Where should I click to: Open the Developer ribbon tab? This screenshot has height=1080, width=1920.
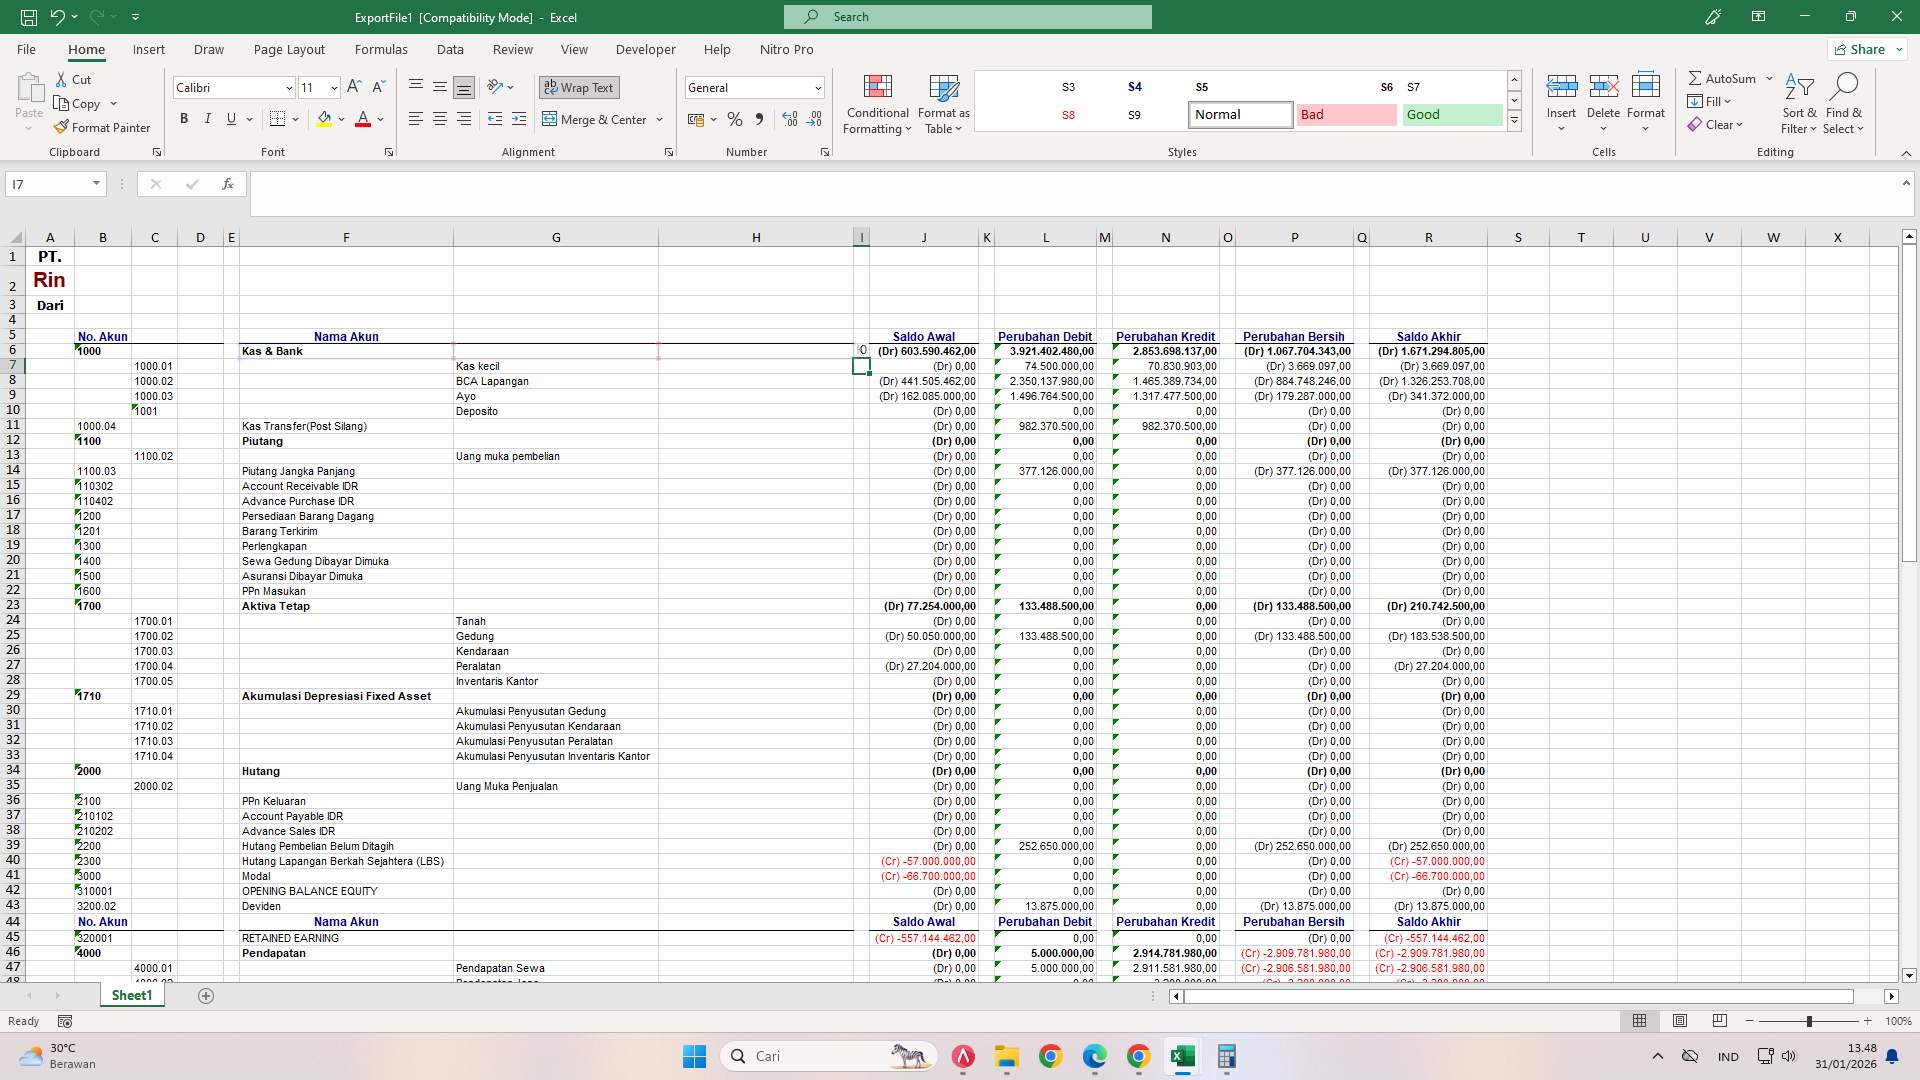click(645, 49)
